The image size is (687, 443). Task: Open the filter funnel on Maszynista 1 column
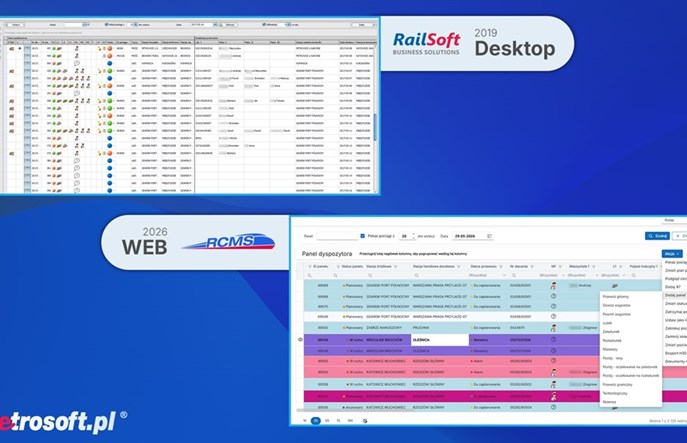pyautogui.click(x=594, y=266)
